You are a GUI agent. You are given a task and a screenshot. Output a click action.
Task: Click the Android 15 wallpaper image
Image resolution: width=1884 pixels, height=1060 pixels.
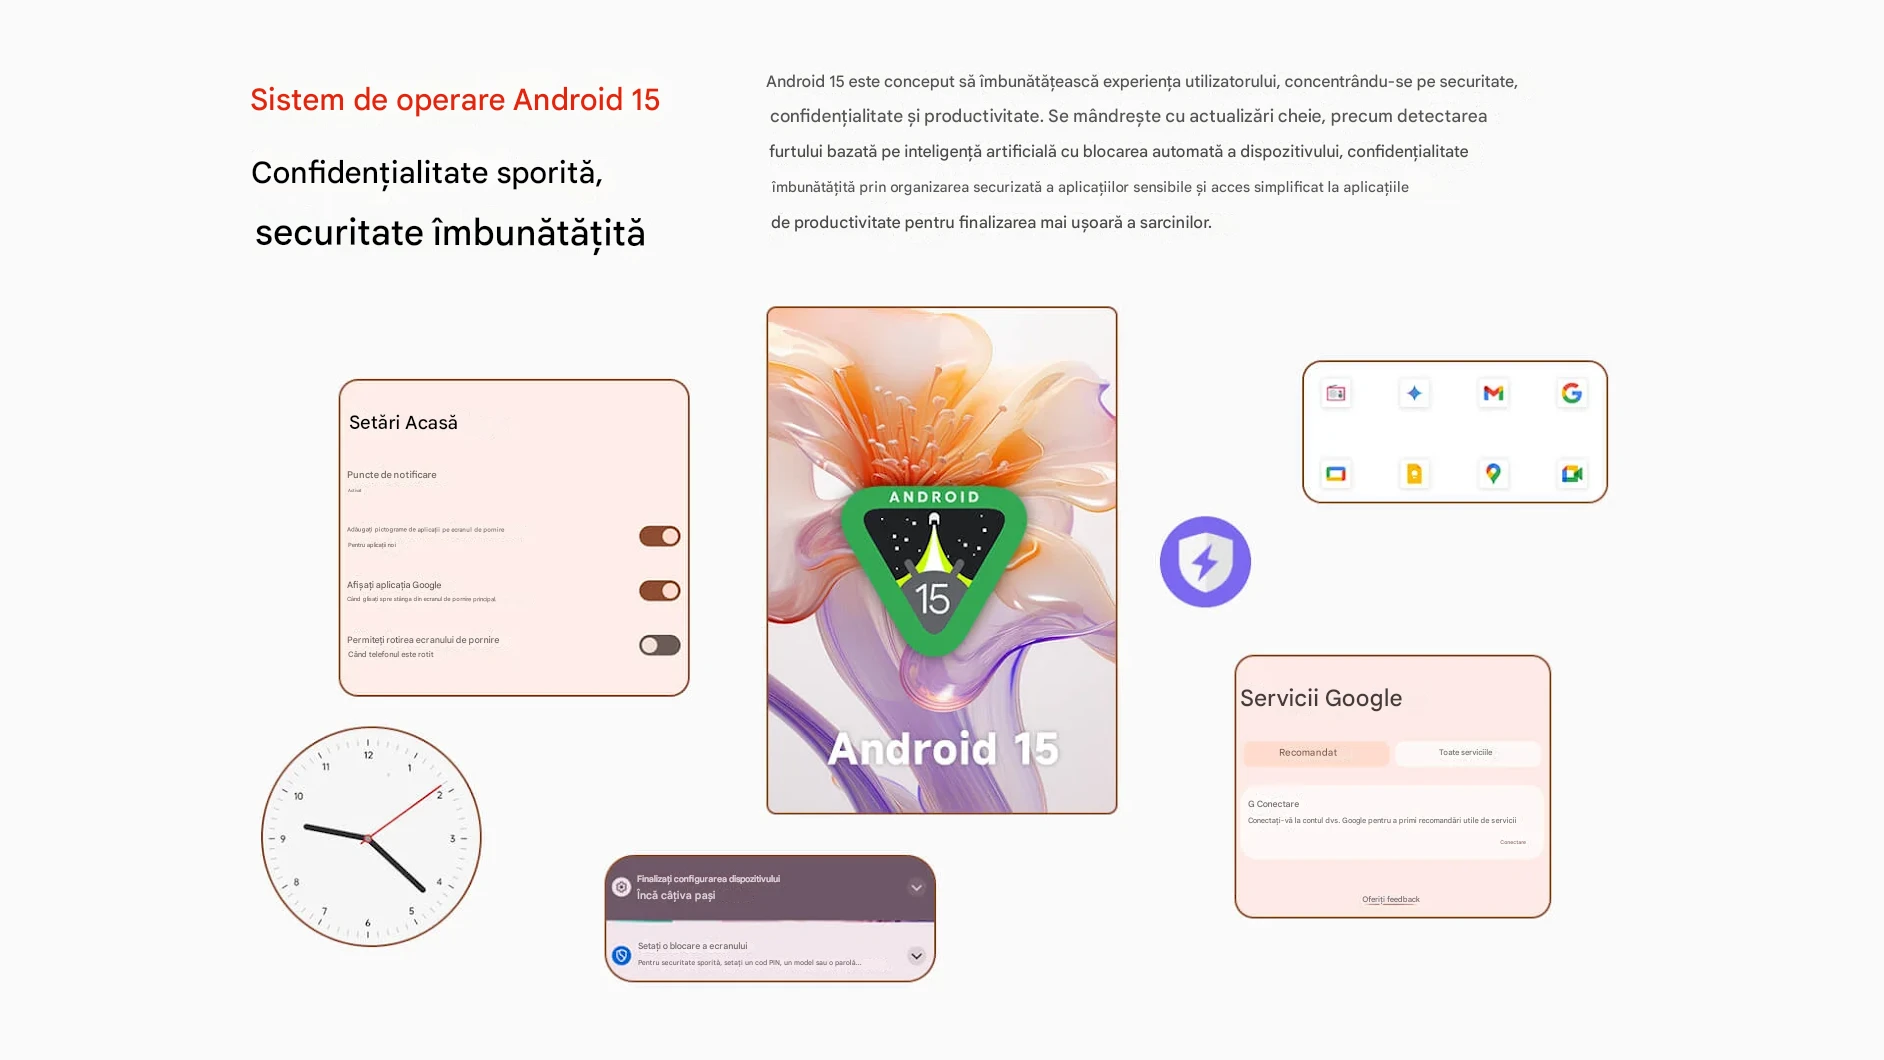click(941, 560)
